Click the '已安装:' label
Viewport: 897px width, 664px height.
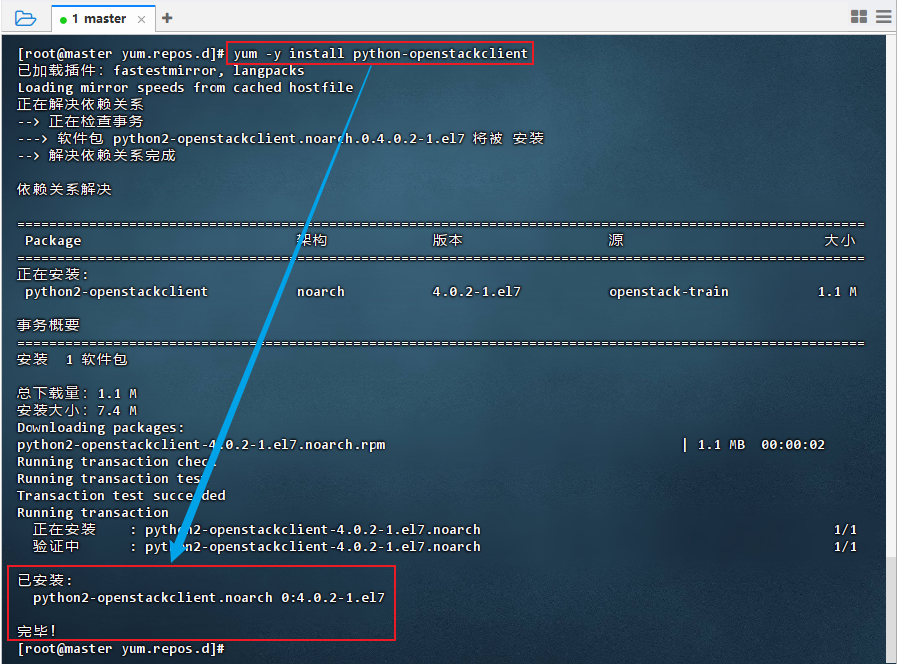tap(45, 580)
